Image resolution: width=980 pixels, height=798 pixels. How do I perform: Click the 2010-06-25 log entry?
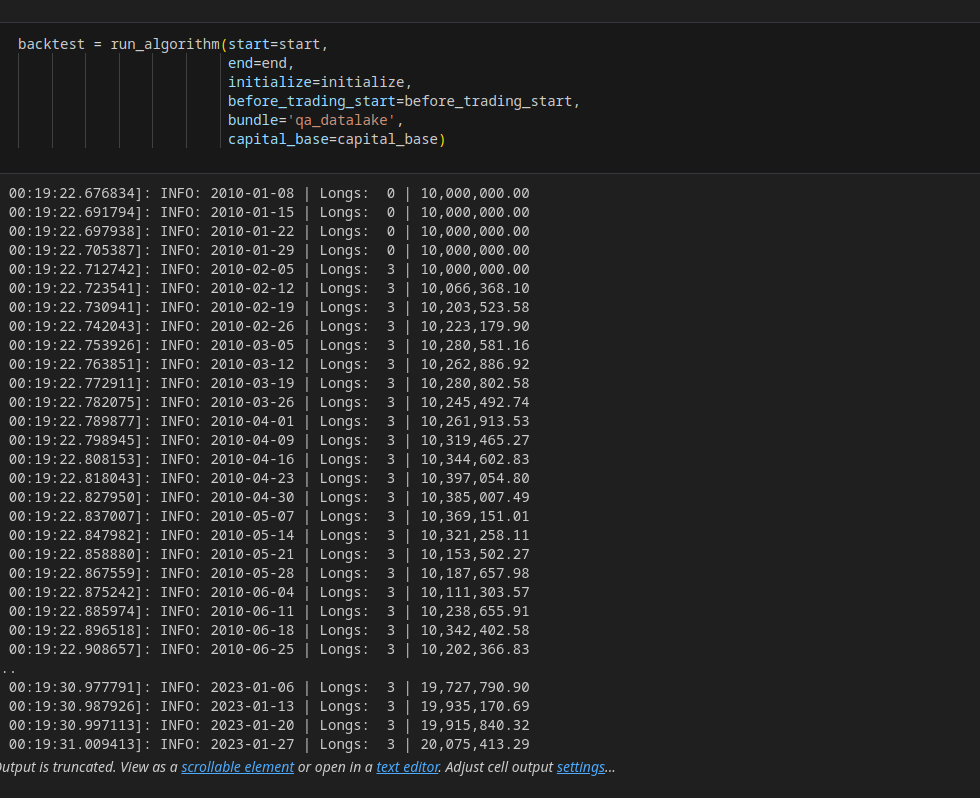click(269, 649)
